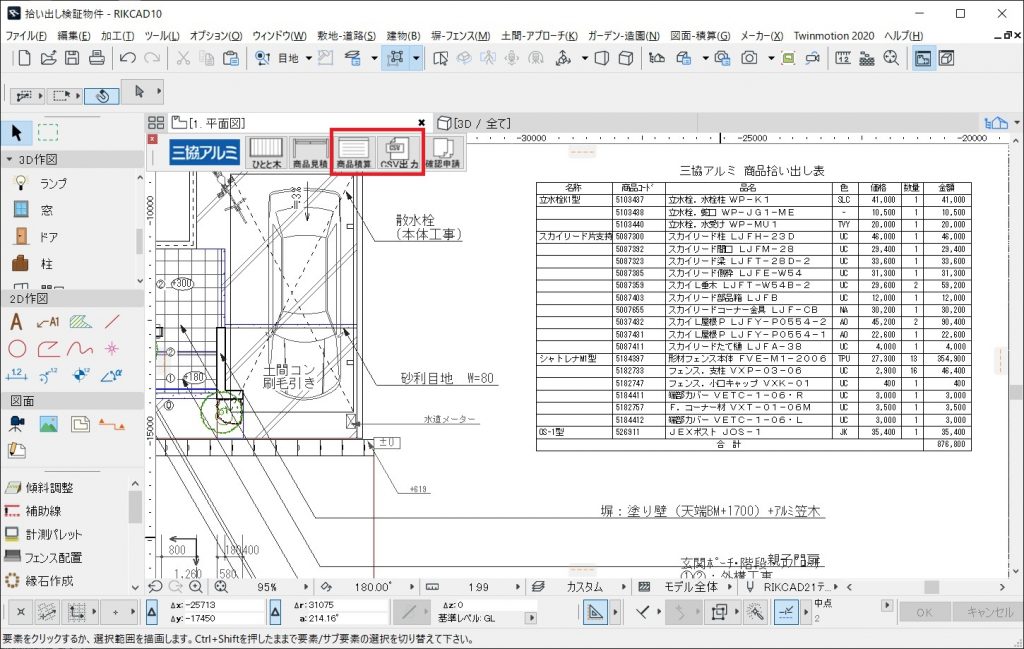Screen dimensions: 1024x649
Task: Select the Text tool (letter A)
Action: pos(16,321)
